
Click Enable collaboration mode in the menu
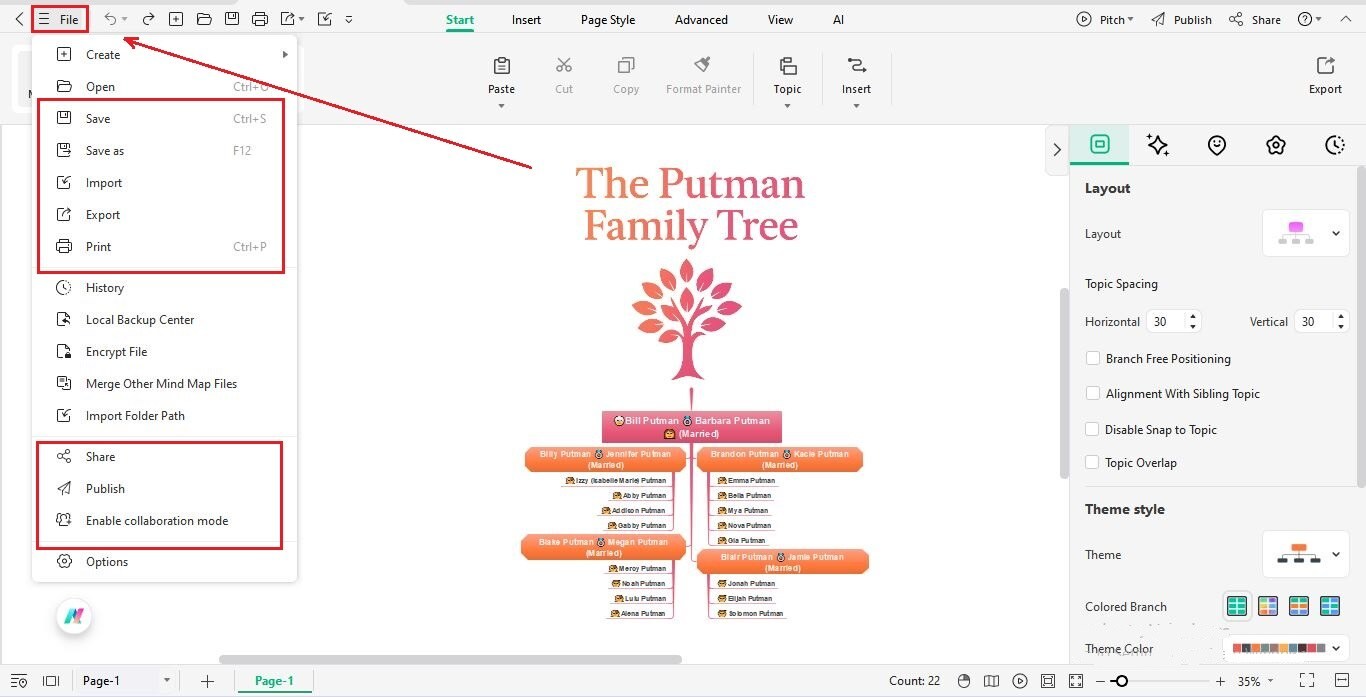coord(157,520)
